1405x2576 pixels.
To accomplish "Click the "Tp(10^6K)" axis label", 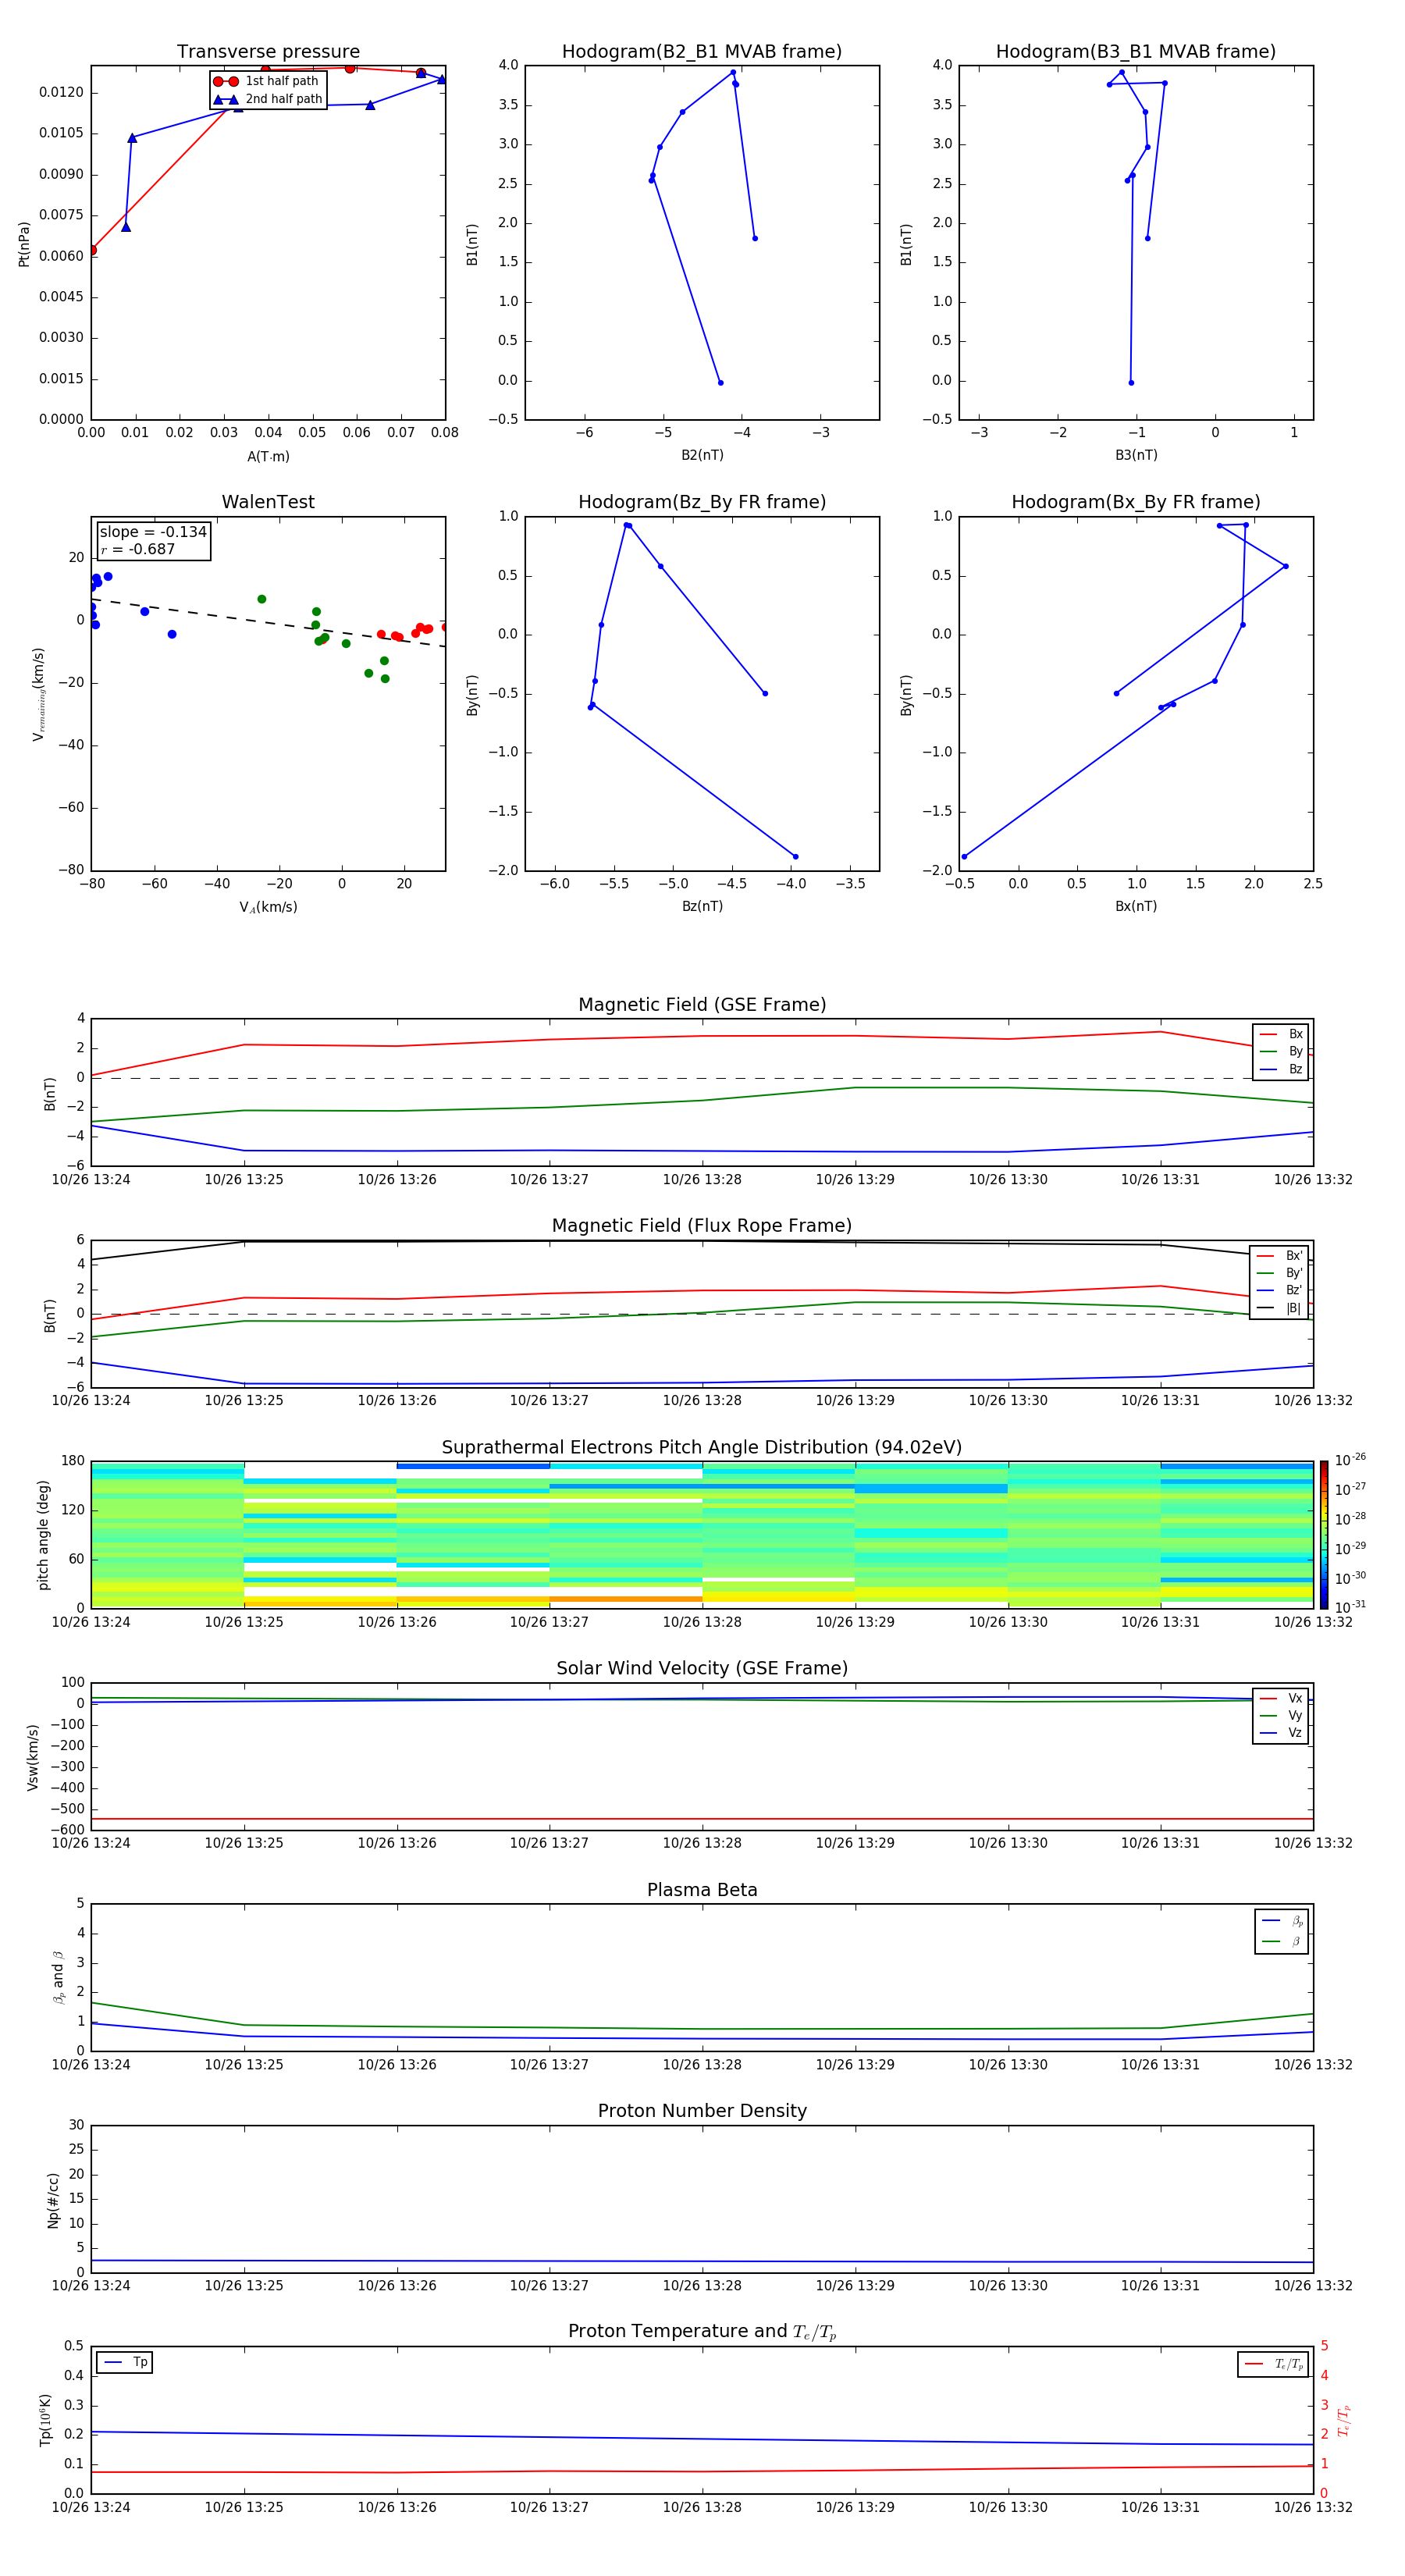I will click(45, 2420).
